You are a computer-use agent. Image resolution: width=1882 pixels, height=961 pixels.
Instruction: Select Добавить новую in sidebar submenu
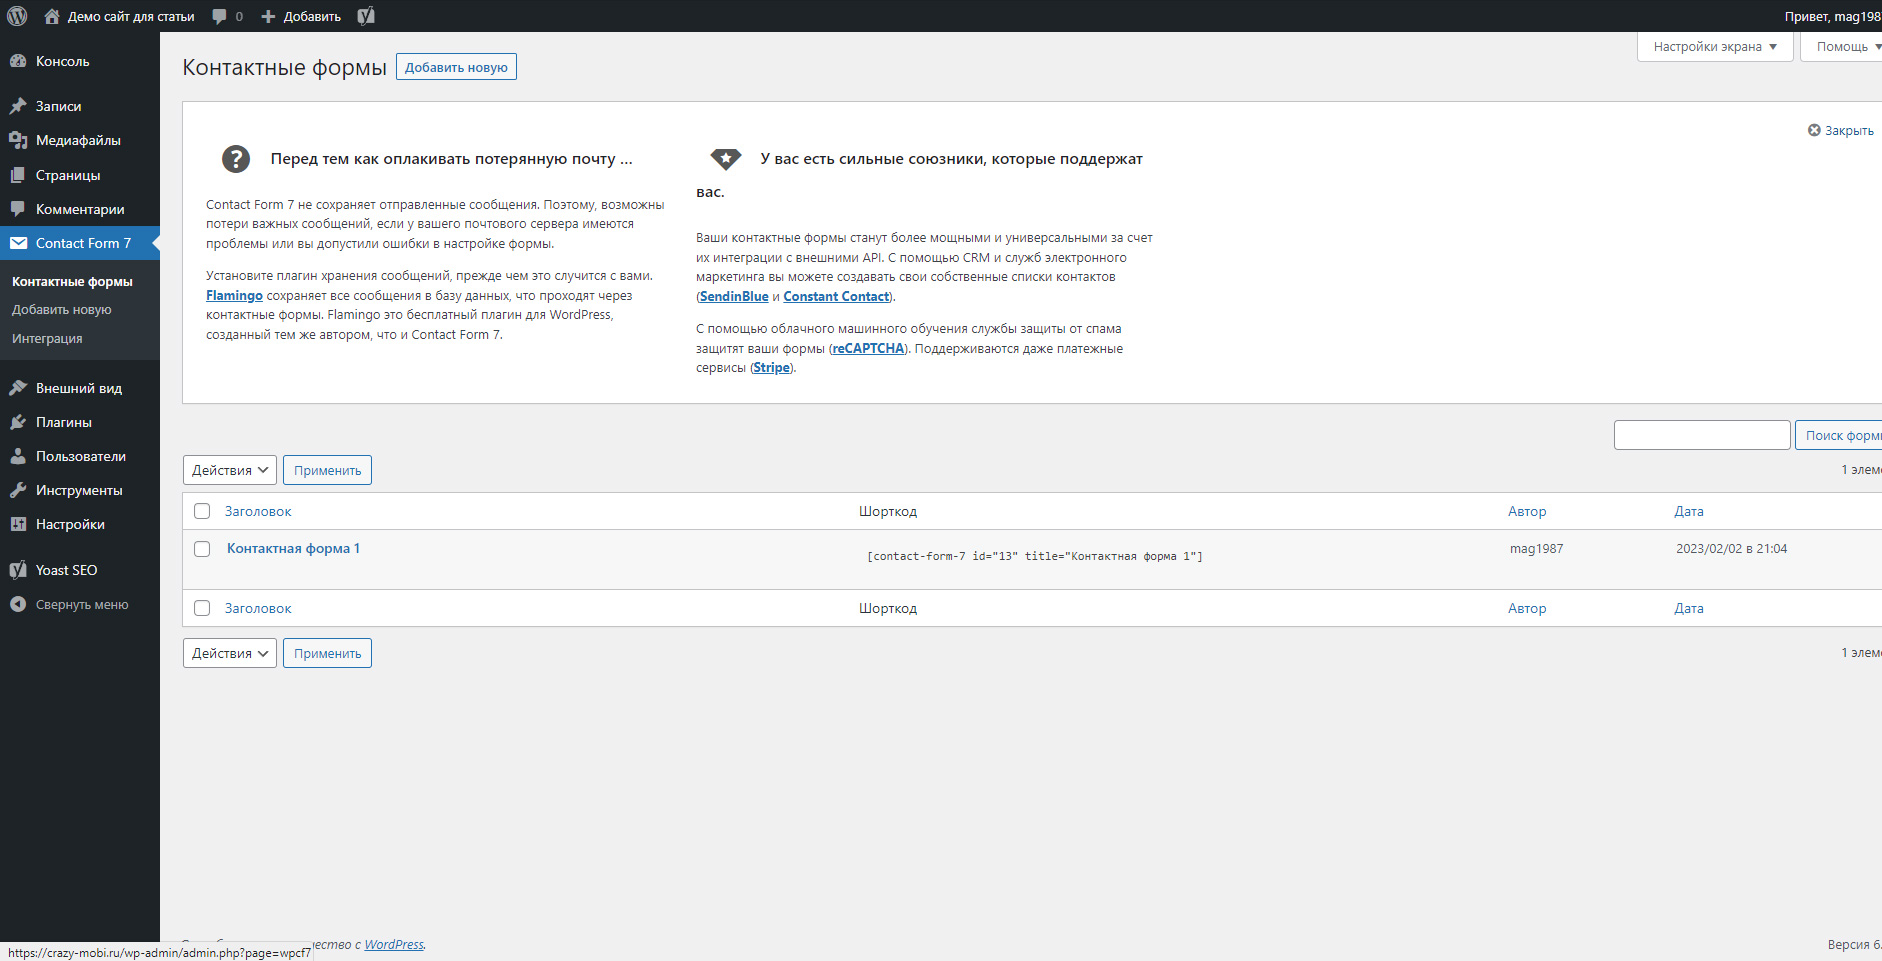pyautogui.click(x=62, y=310)
